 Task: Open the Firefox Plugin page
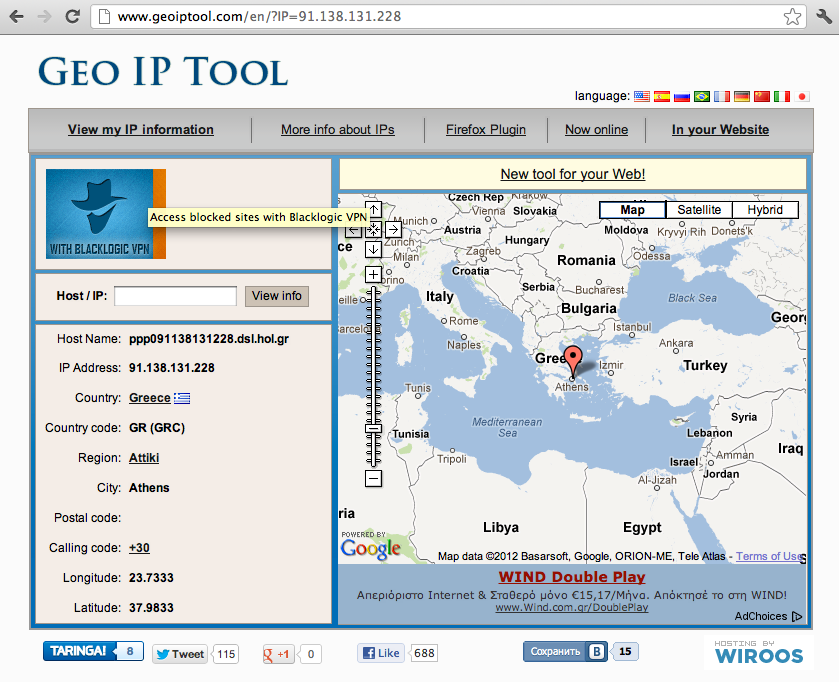click(486, 130)
